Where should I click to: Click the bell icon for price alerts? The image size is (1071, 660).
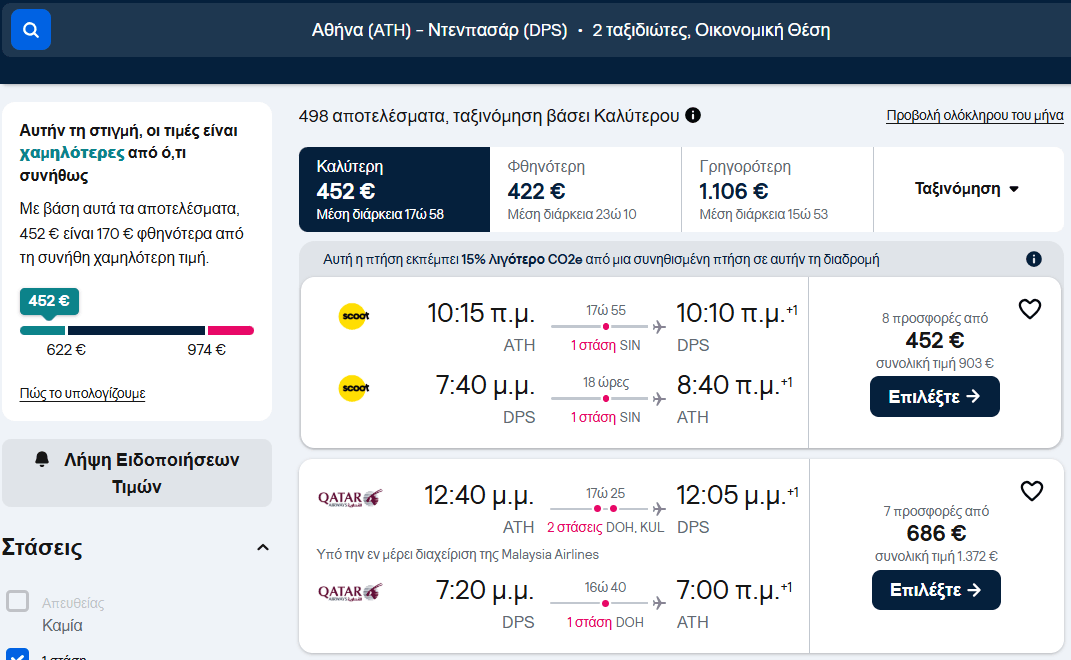click(x=42, y=459)
